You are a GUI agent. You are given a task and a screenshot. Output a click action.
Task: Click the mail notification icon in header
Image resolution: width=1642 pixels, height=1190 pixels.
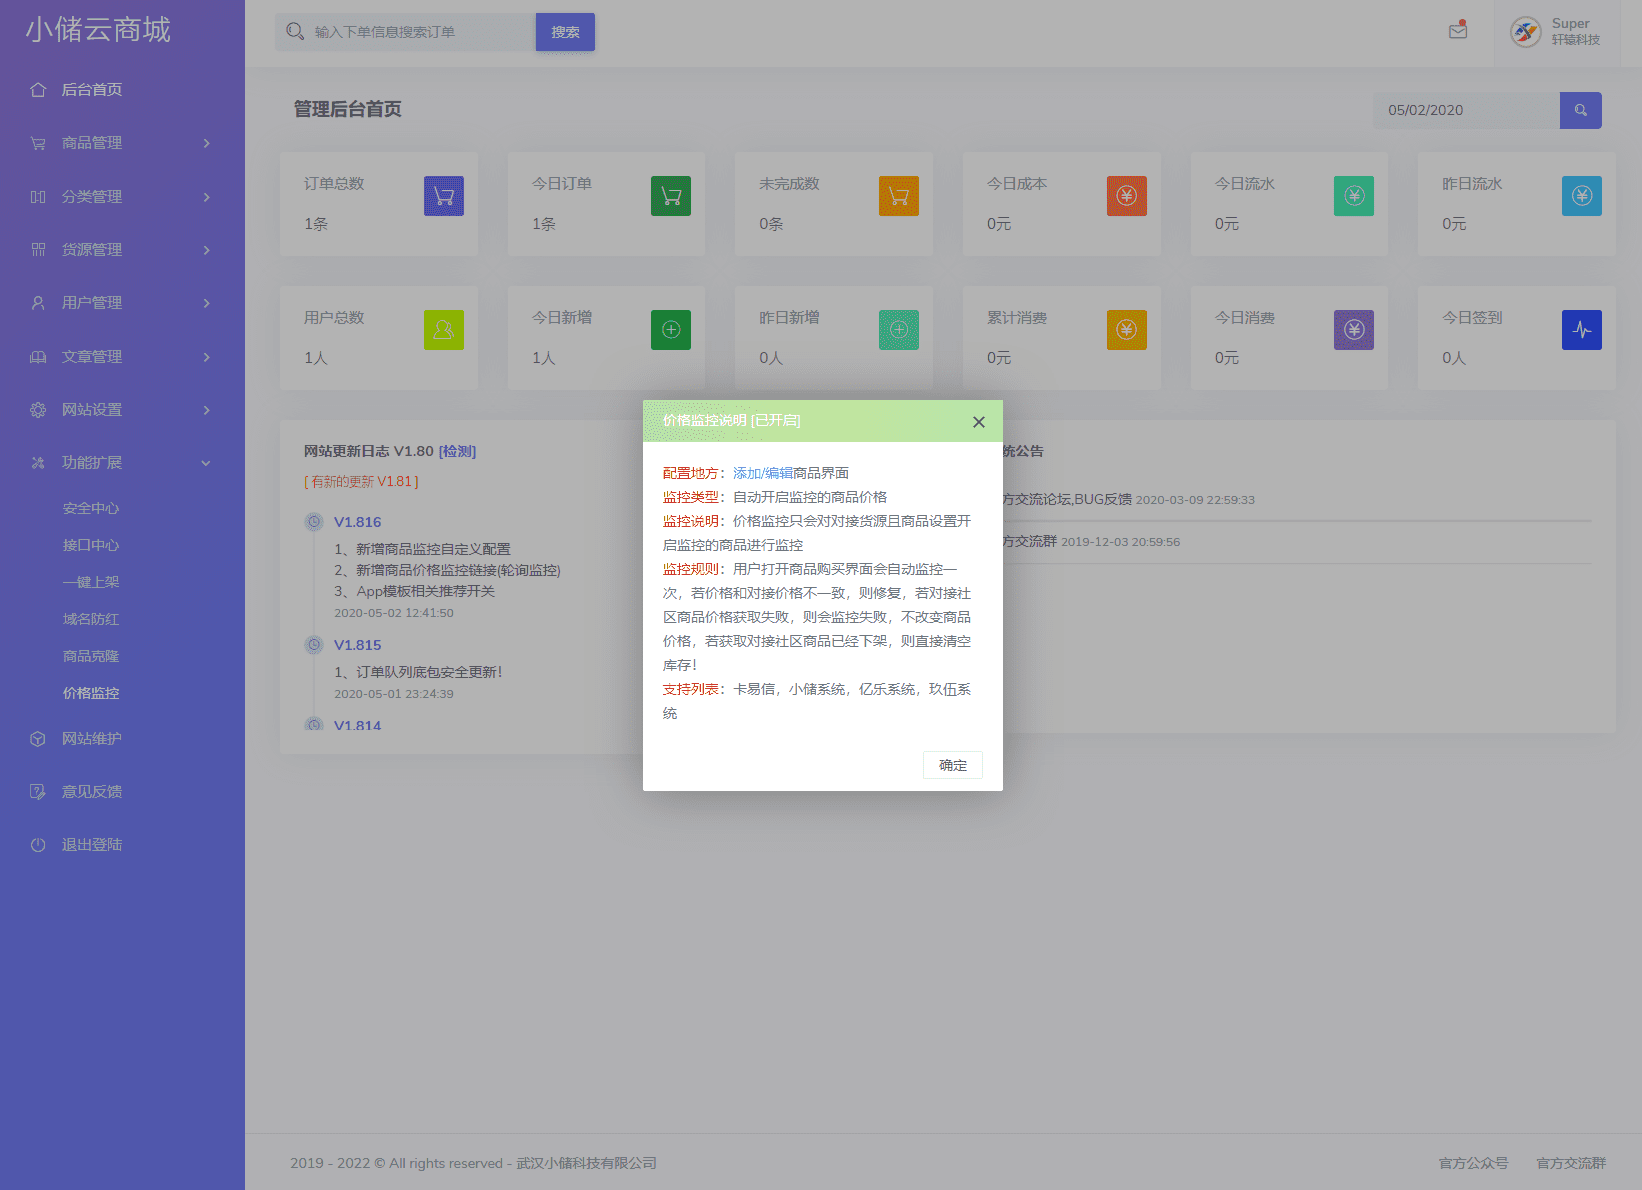point(1458,31)
